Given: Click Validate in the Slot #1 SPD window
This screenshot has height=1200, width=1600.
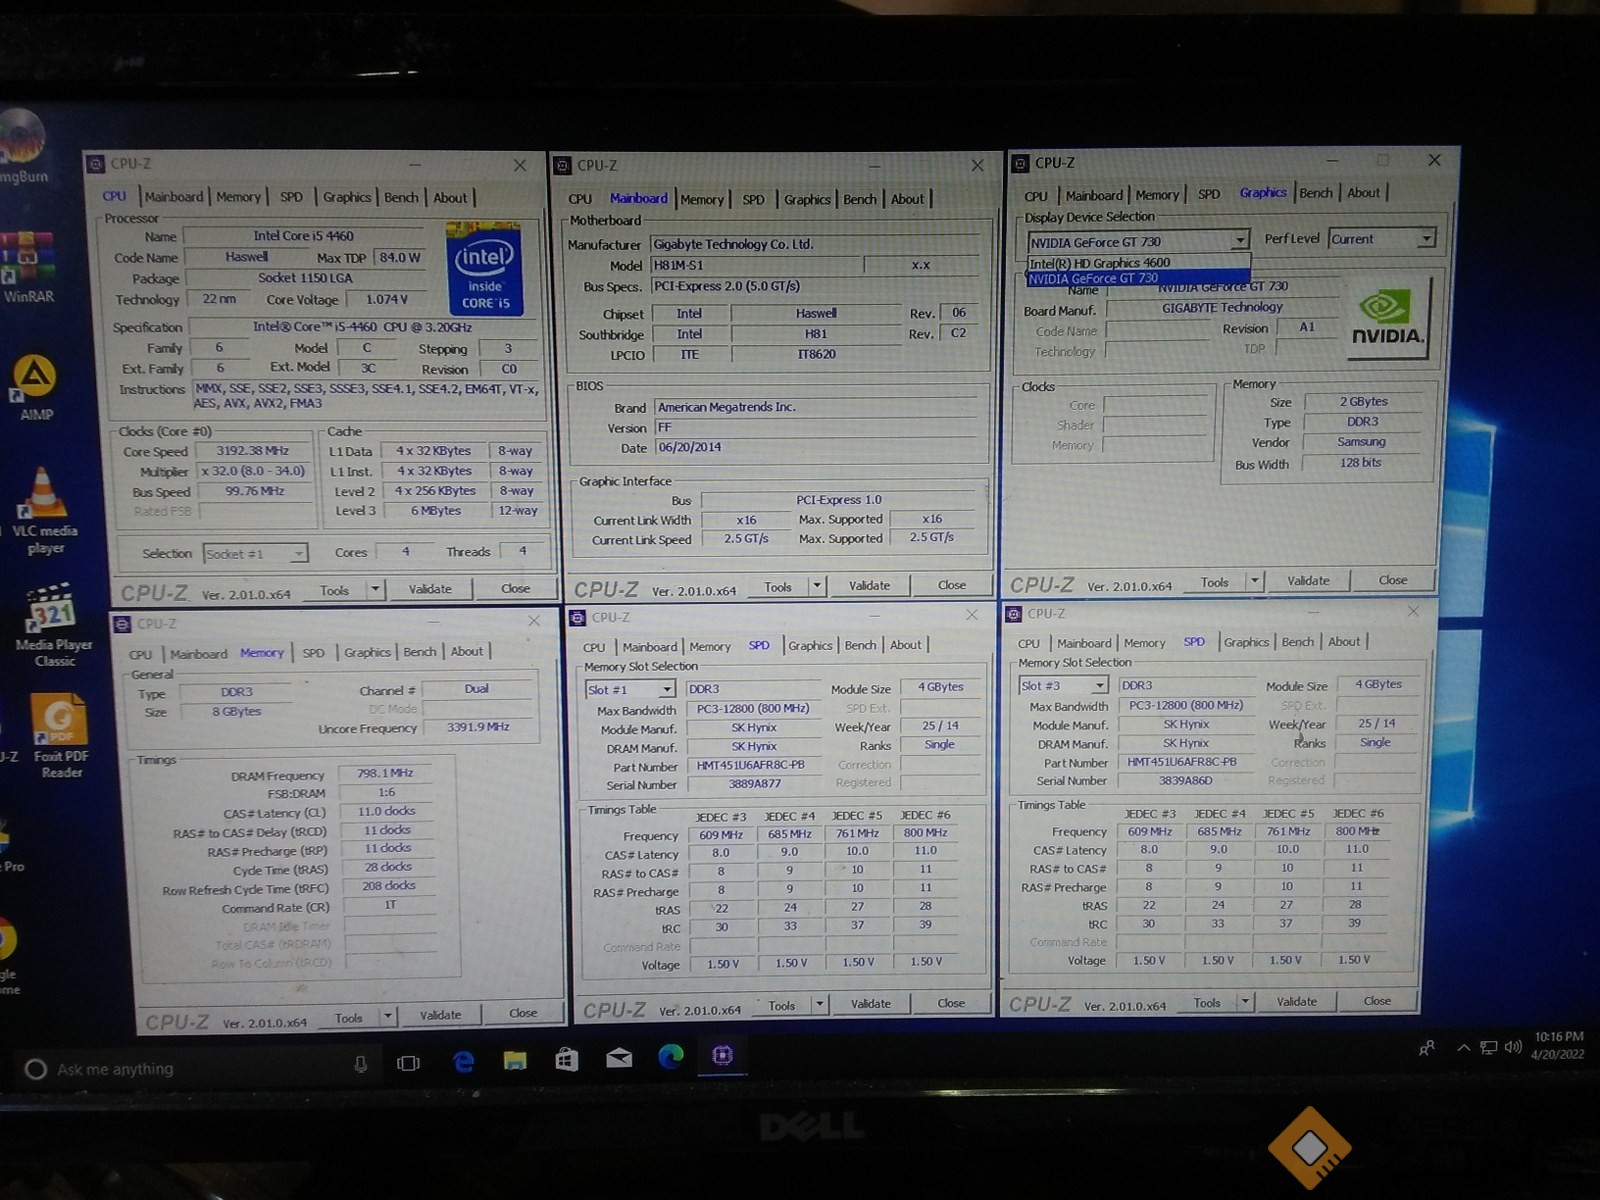Looking at the screenshot, I should click(870, 1004).
